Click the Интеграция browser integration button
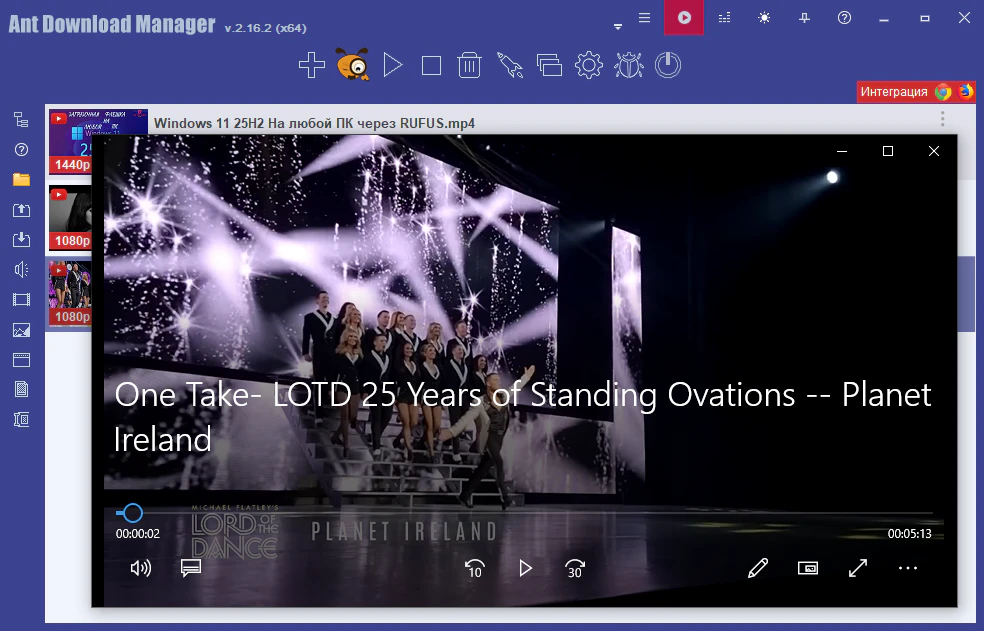Image resolution: width=984 pixels, height=631 pixels. [894, 92]
